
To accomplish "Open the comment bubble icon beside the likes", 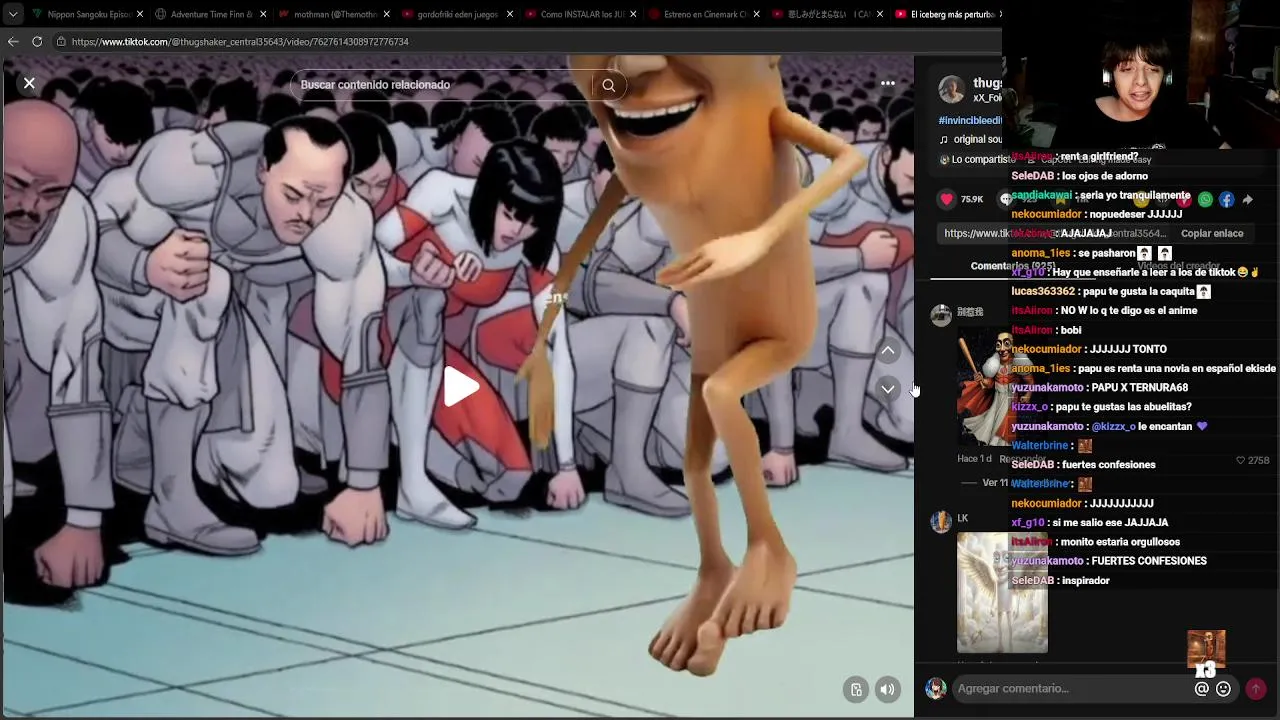I will coord(1005,199).
